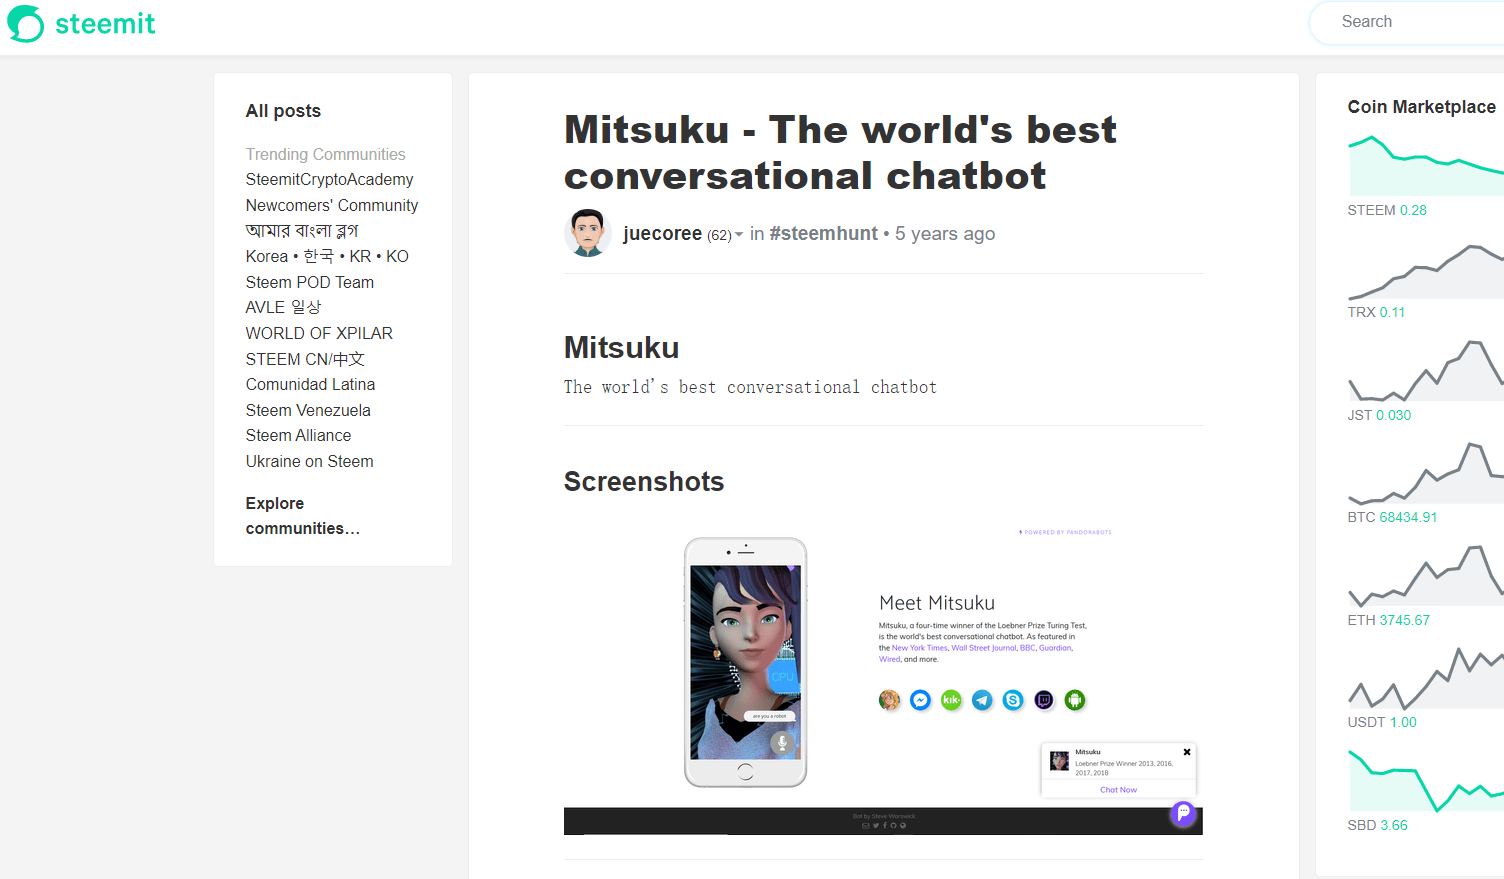The width and height of the screenshot is (1504, 879).
Task: Open the SteemitCryptoAcademy community
Action: [x=329, y=180]
